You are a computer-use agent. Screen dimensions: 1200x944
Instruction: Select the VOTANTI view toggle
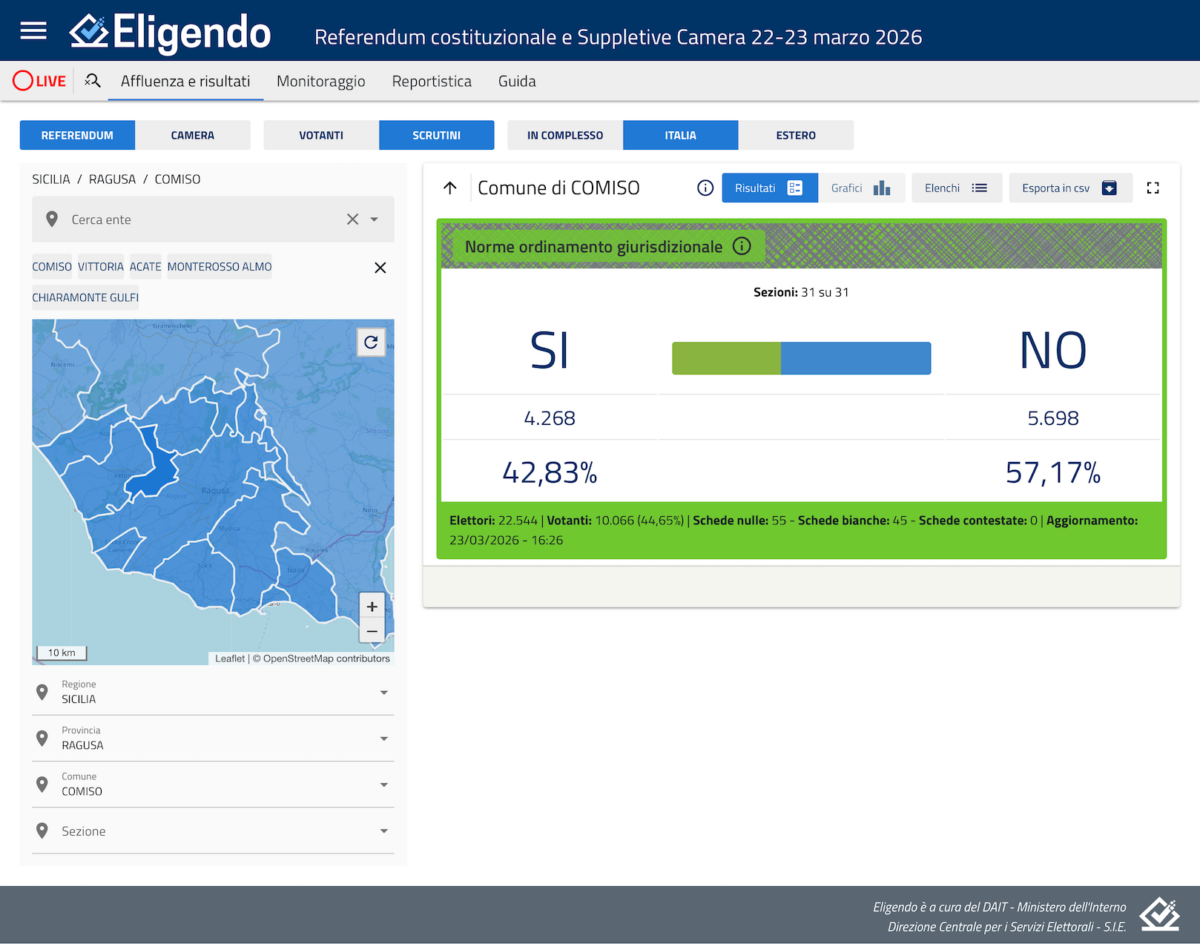(321, 135)
